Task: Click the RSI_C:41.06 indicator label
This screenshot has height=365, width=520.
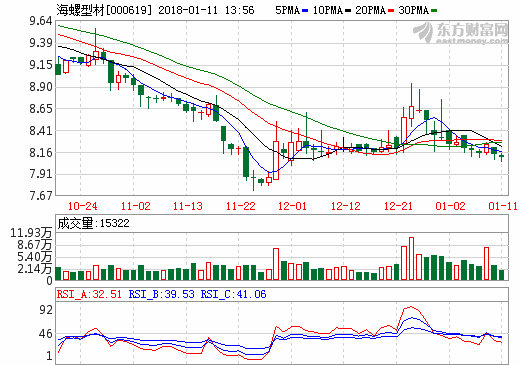Action: coord(233,294)
